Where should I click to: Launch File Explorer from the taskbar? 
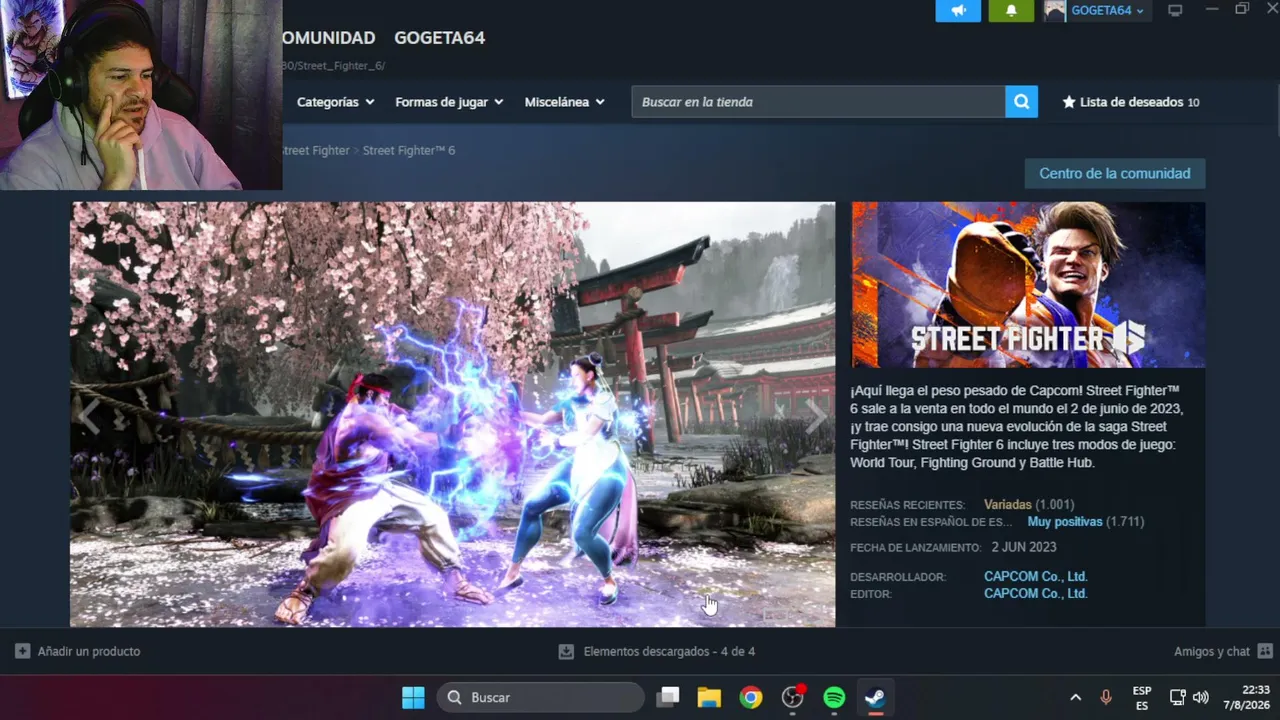709,697
